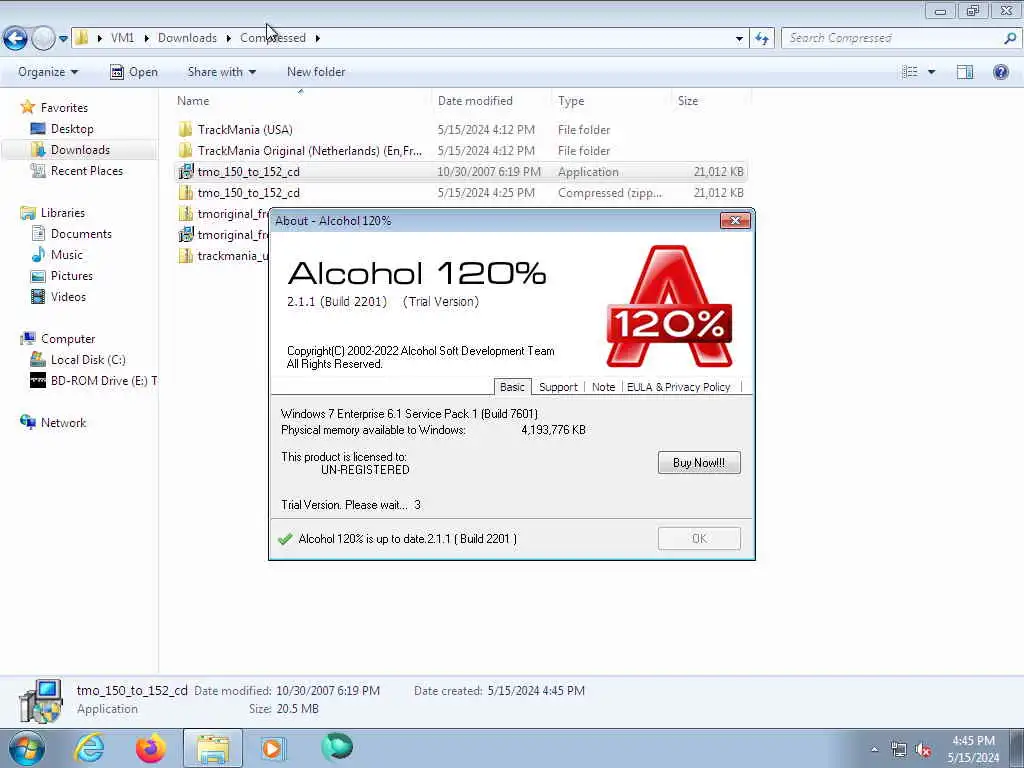Expand the arrow after VM1 breadcrumb

click(146, 39)
